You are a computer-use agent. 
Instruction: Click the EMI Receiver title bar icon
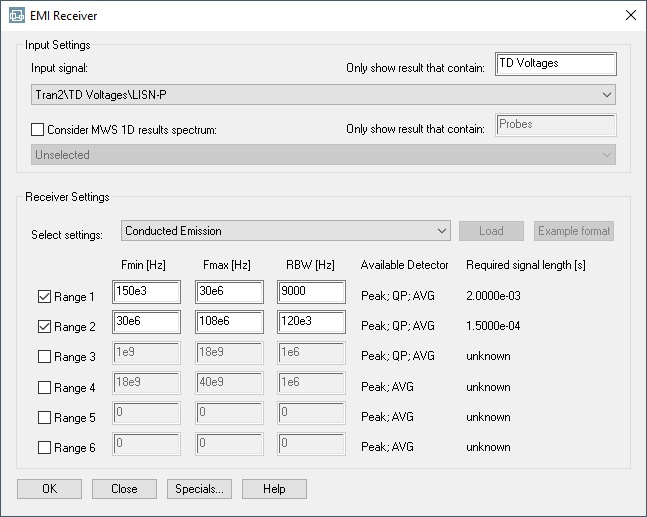pos(16,15)
